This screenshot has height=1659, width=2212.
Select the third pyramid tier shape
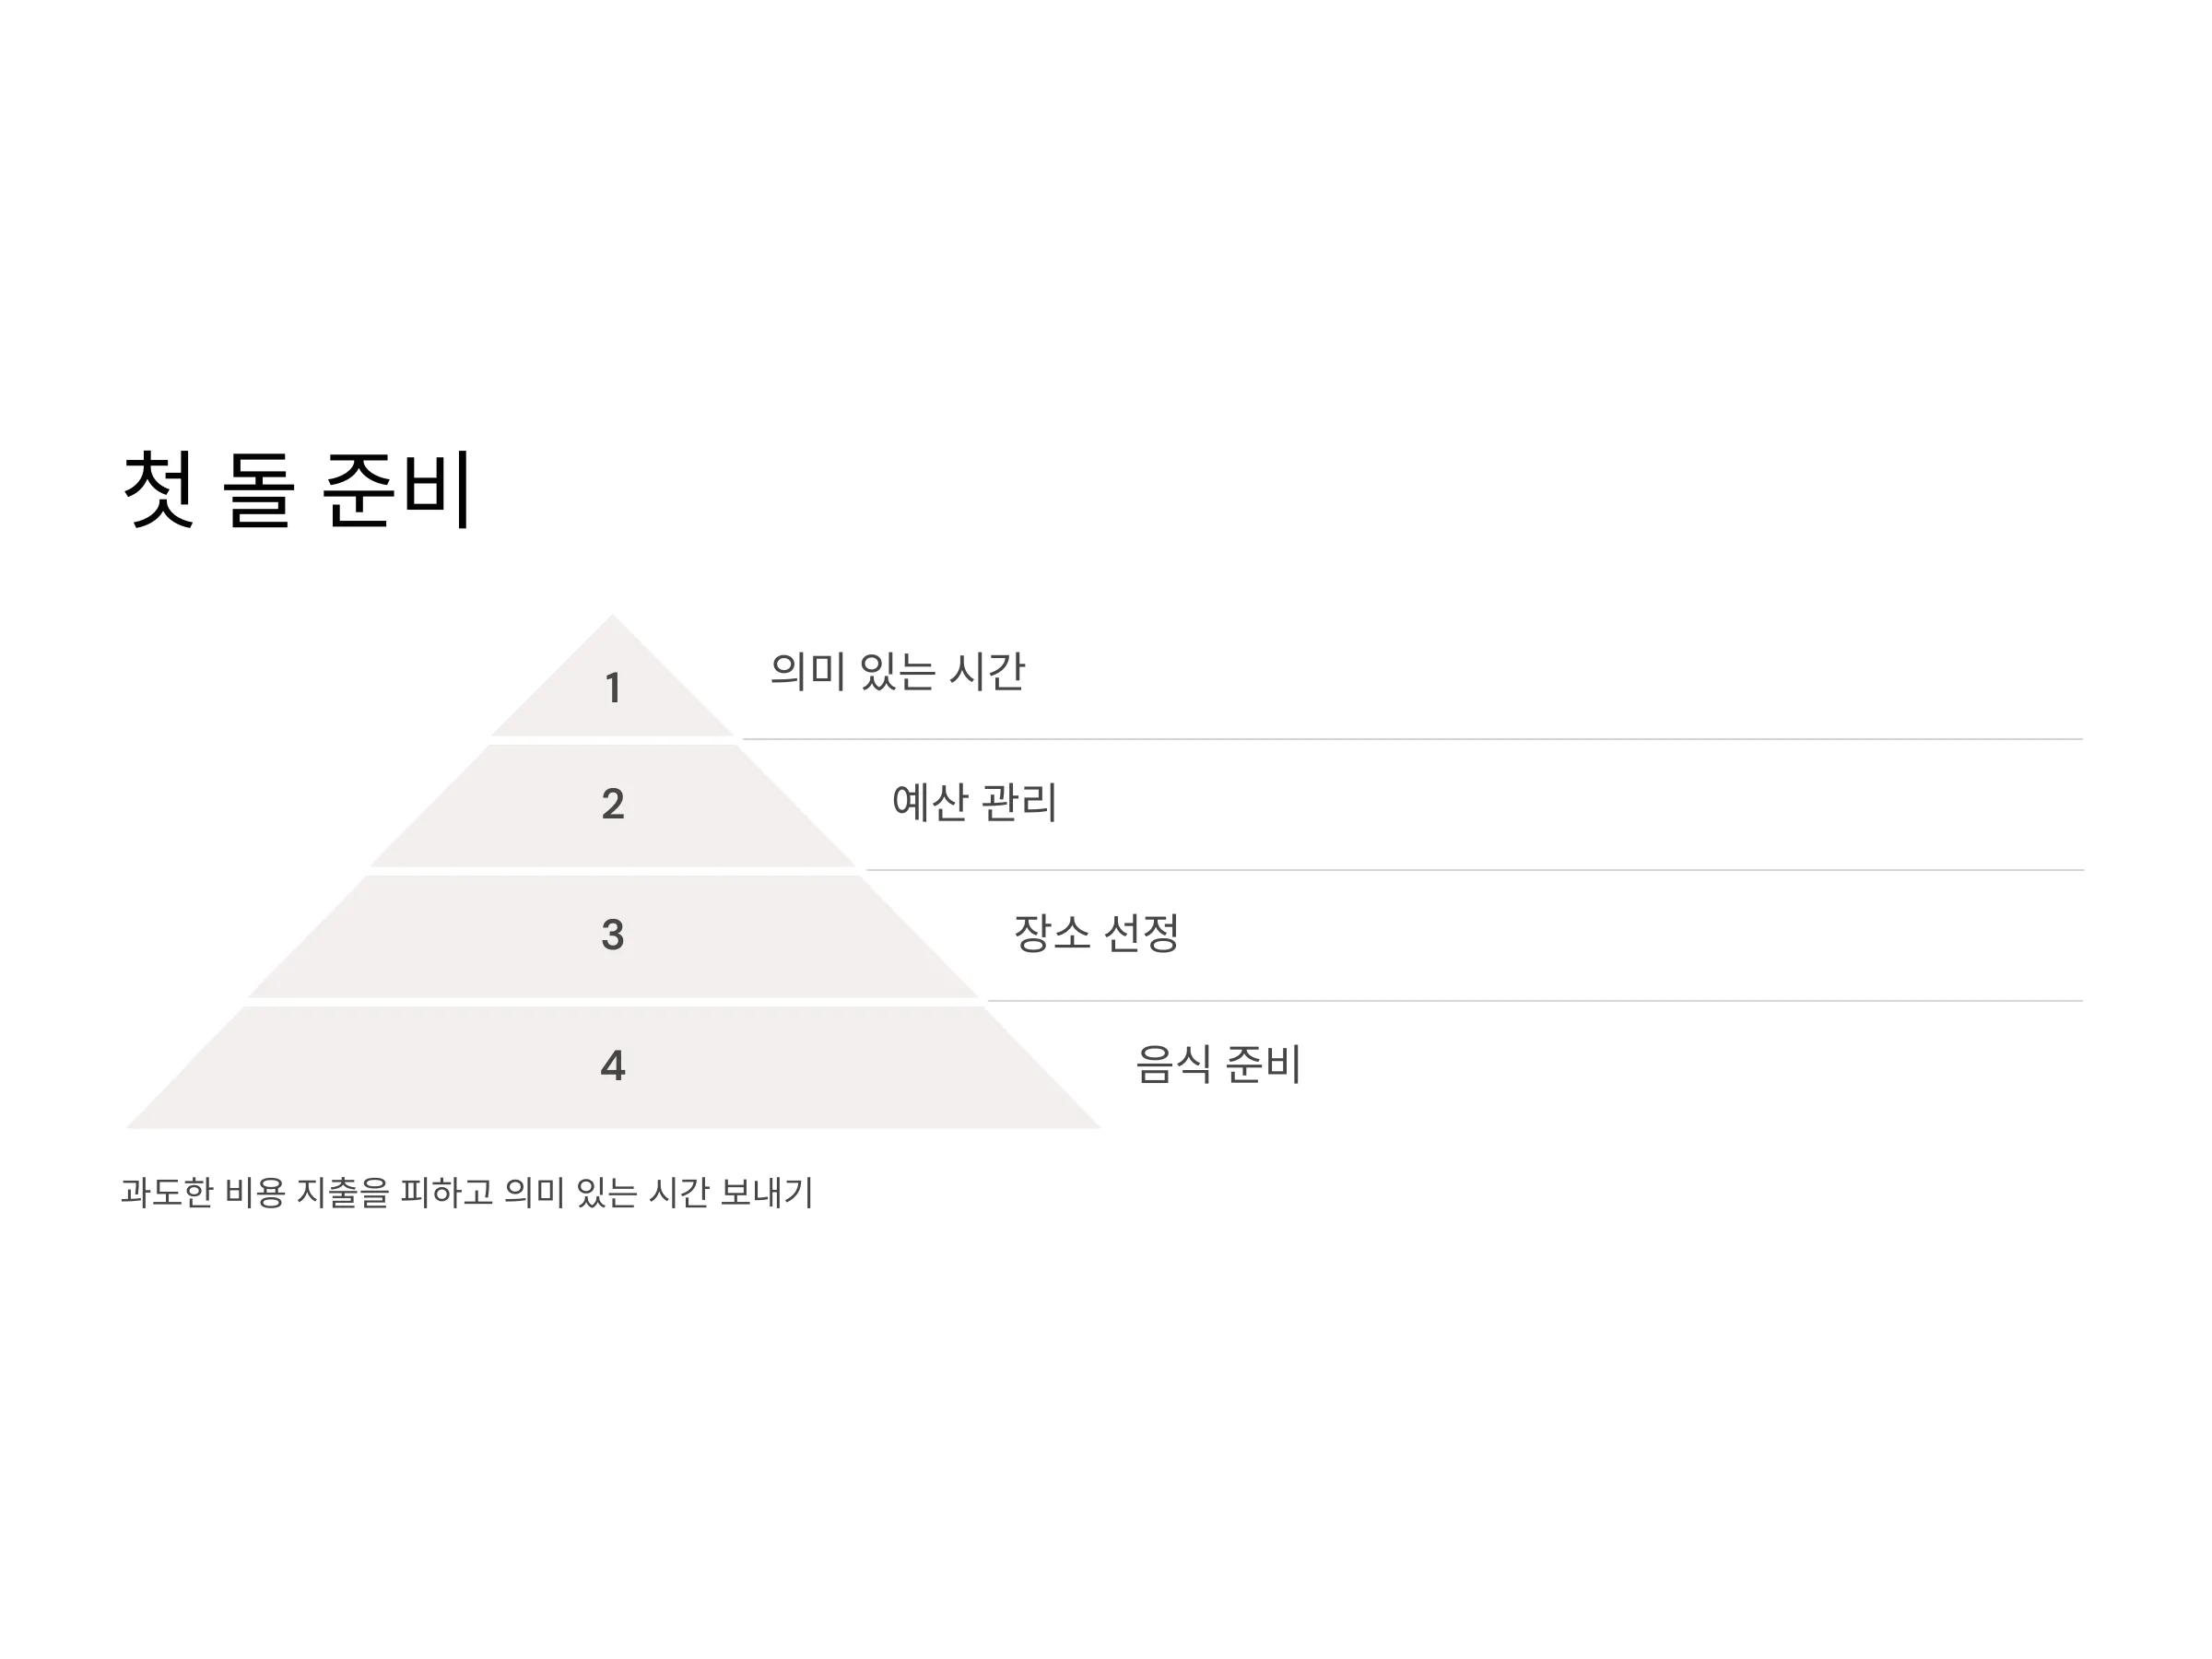[x=613, y=937]
